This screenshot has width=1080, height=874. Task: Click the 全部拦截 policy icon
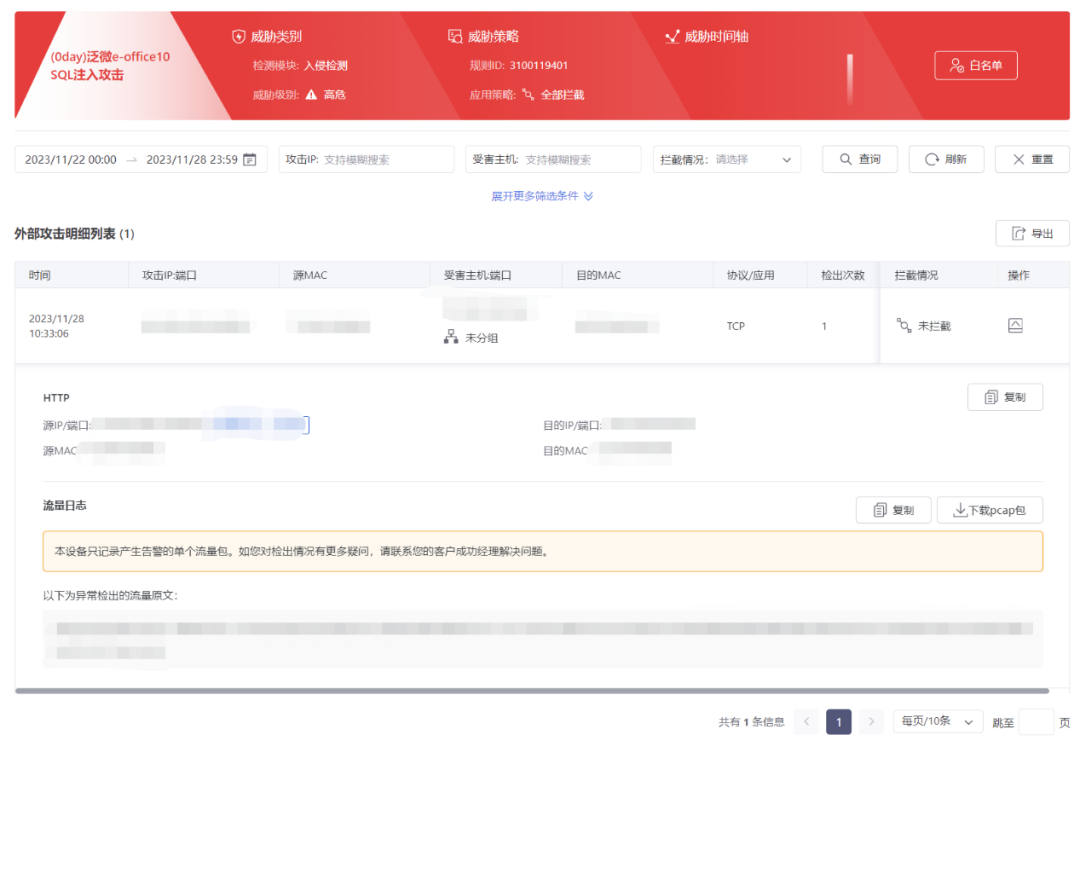528,94
